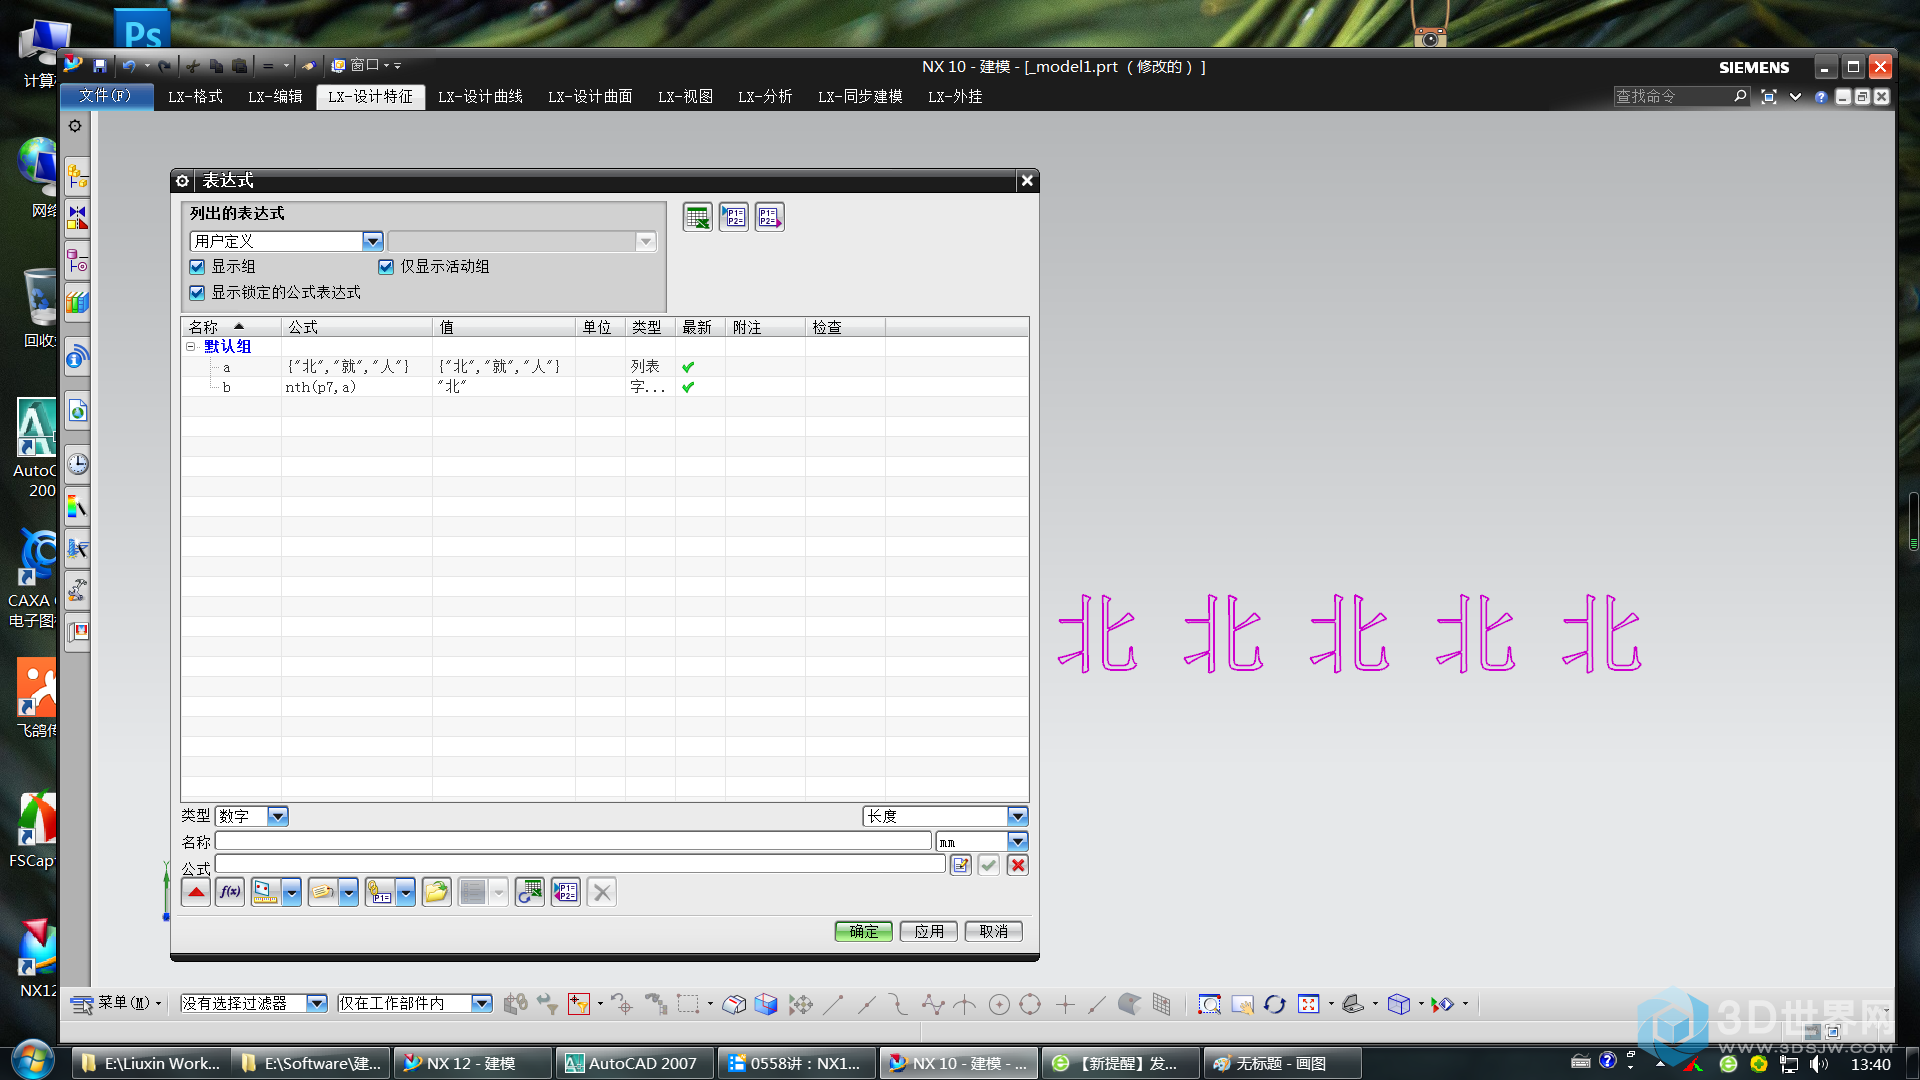Viewport: 1920px width, 1080px height.
Task: Click the create interpart reference P1= icon
Action: [379, 892]
